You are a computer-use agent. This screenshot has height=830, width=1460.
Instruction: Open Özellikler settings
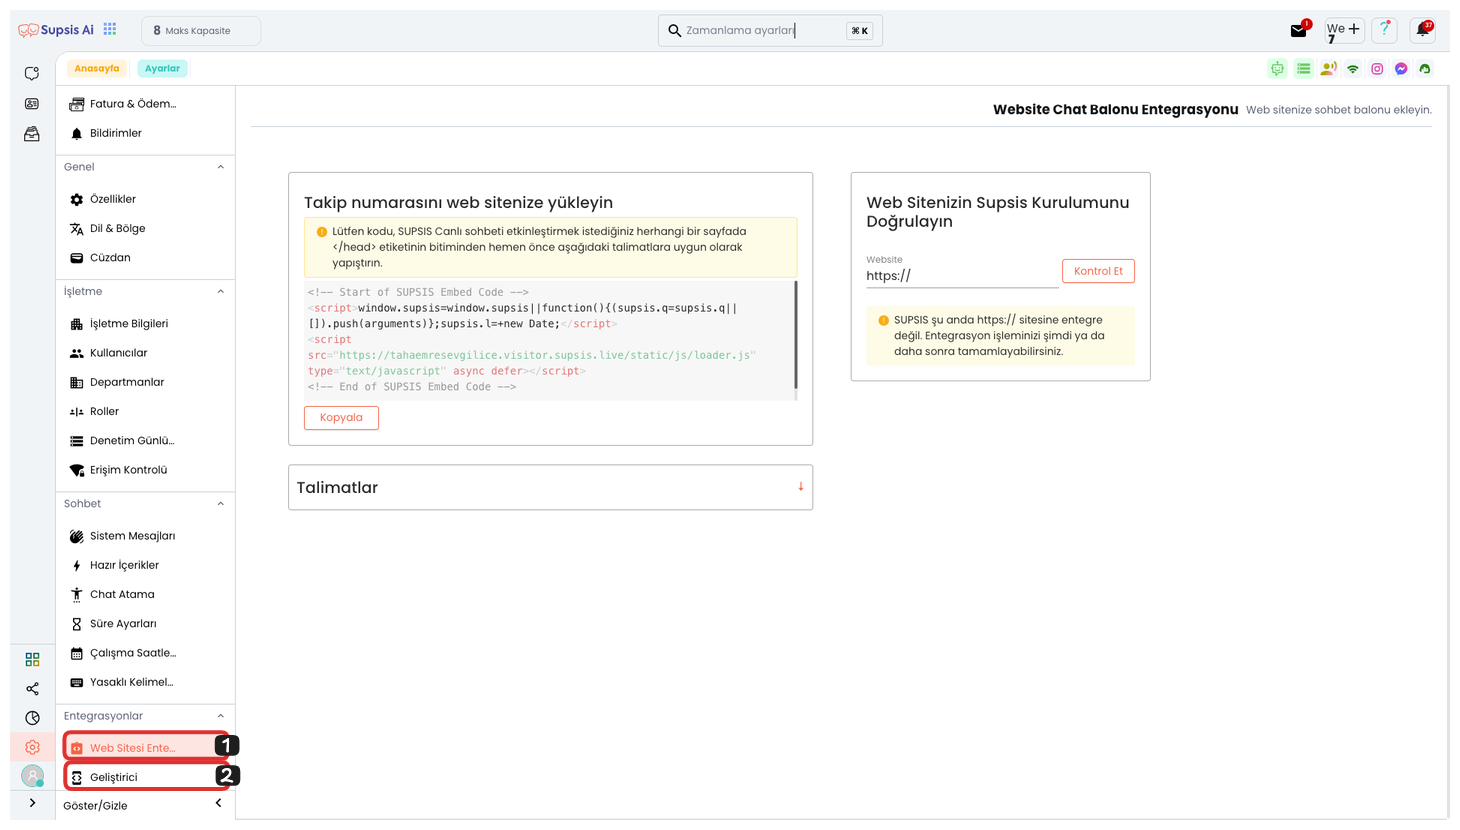[x=145, y=199]
